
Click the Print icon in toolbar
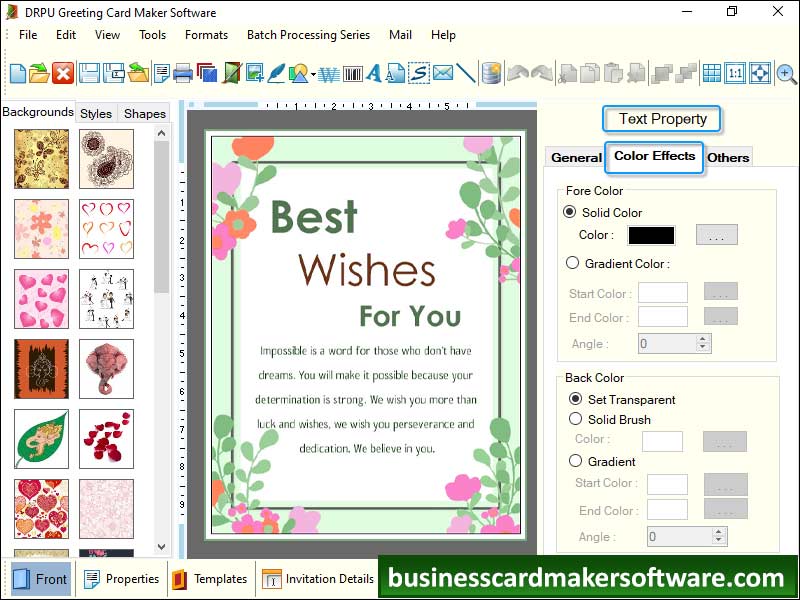click(183, 73)
